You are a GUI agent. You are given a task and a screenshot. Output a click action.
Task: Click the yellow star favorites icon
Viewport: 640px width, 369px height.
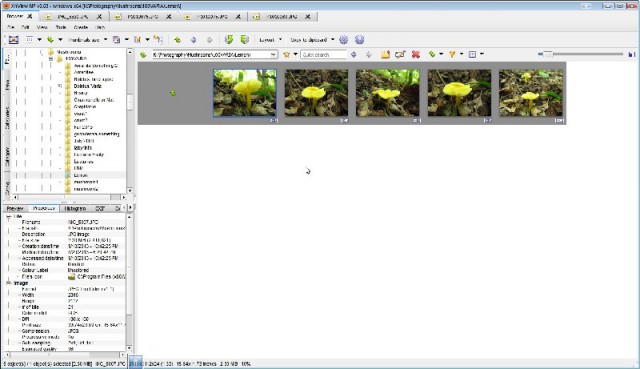(x=287, y=54)
